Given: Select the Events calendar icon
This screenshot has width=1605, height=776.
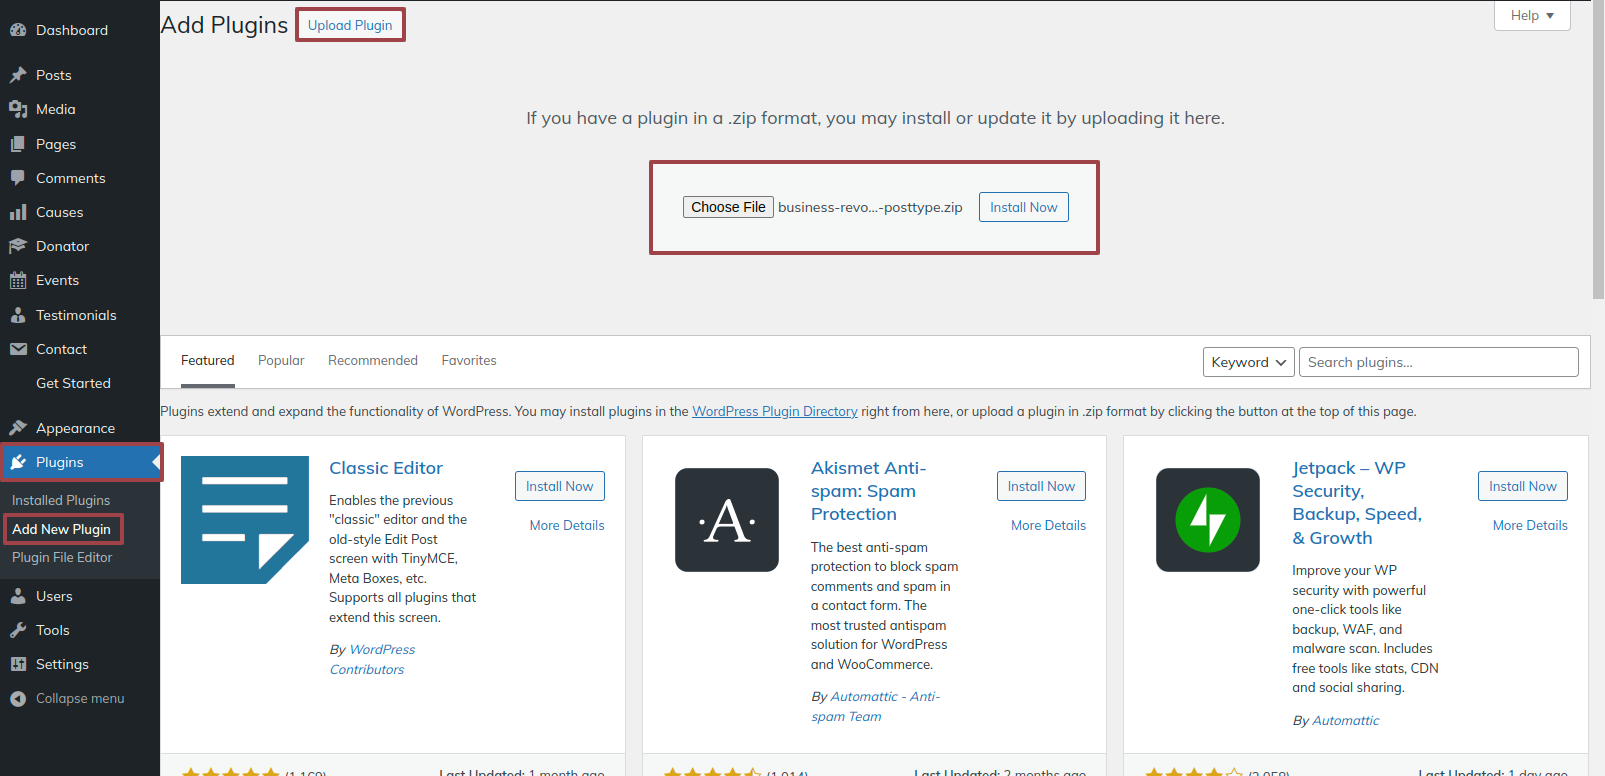Looking at the screenshot, I should click(18, 280).
